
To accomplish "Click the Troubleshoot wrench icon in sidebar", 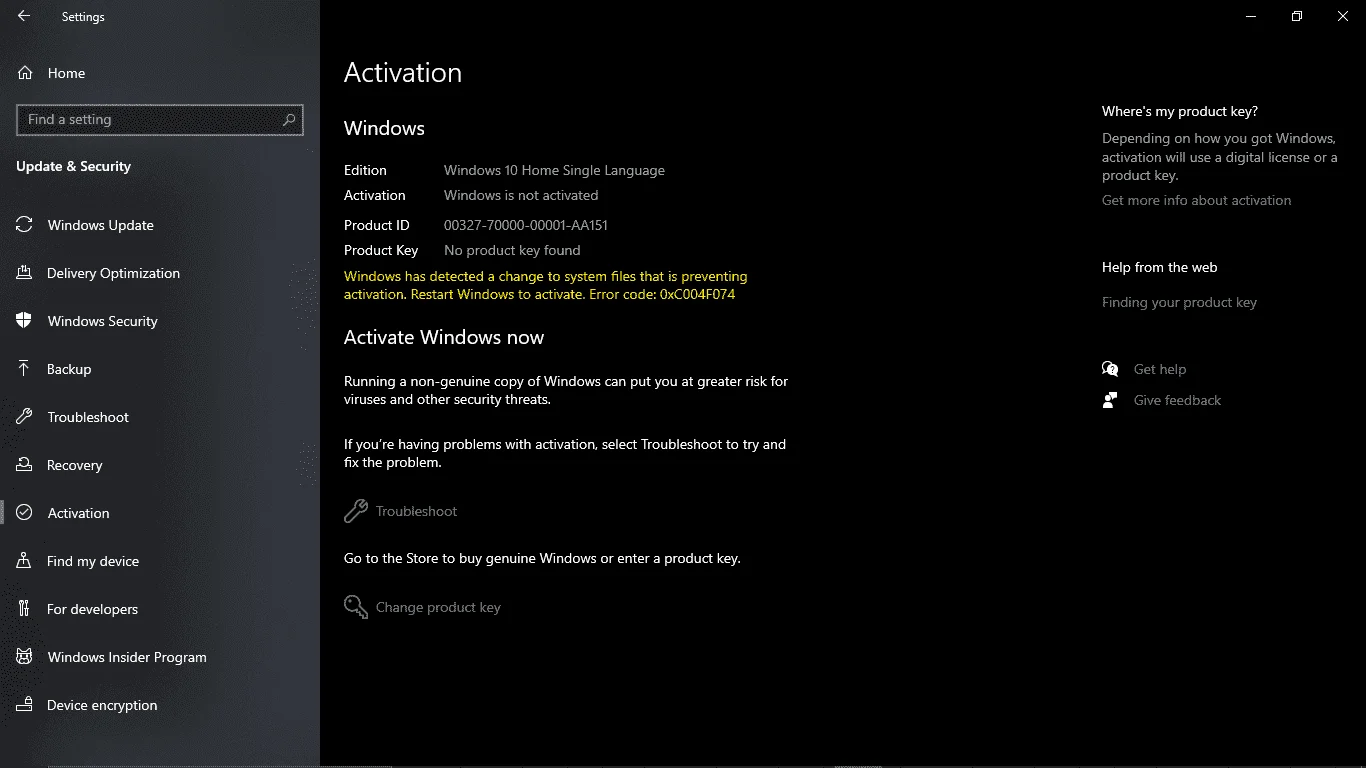I will coord(25,417).
